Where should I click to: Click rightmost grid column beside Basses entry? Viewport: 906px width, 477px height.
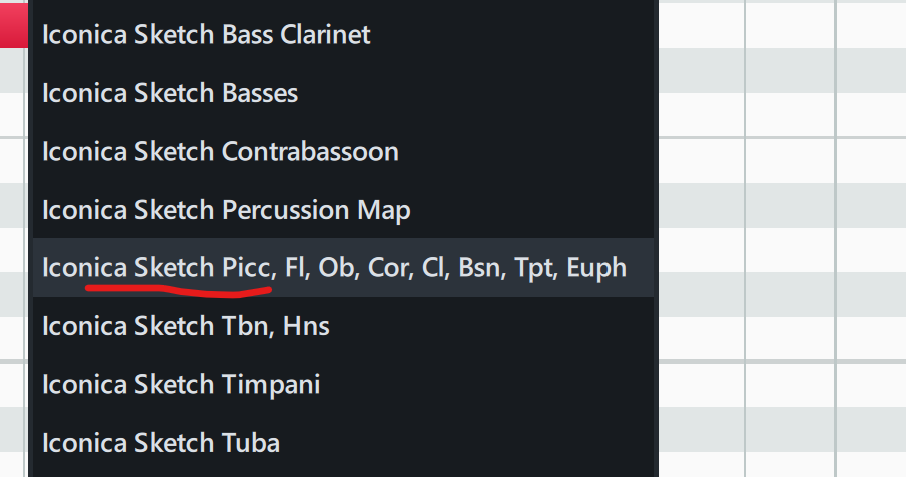point(872,94)
